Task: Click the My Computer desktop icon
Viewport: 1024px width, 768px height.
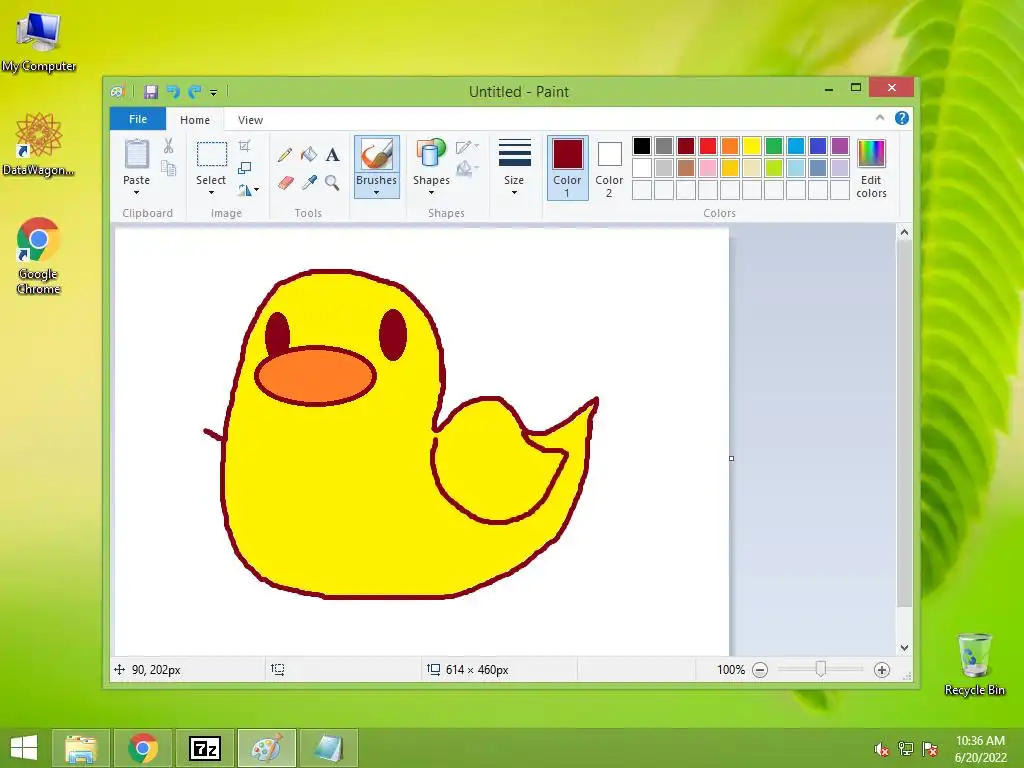Action: tap(39, 42)
